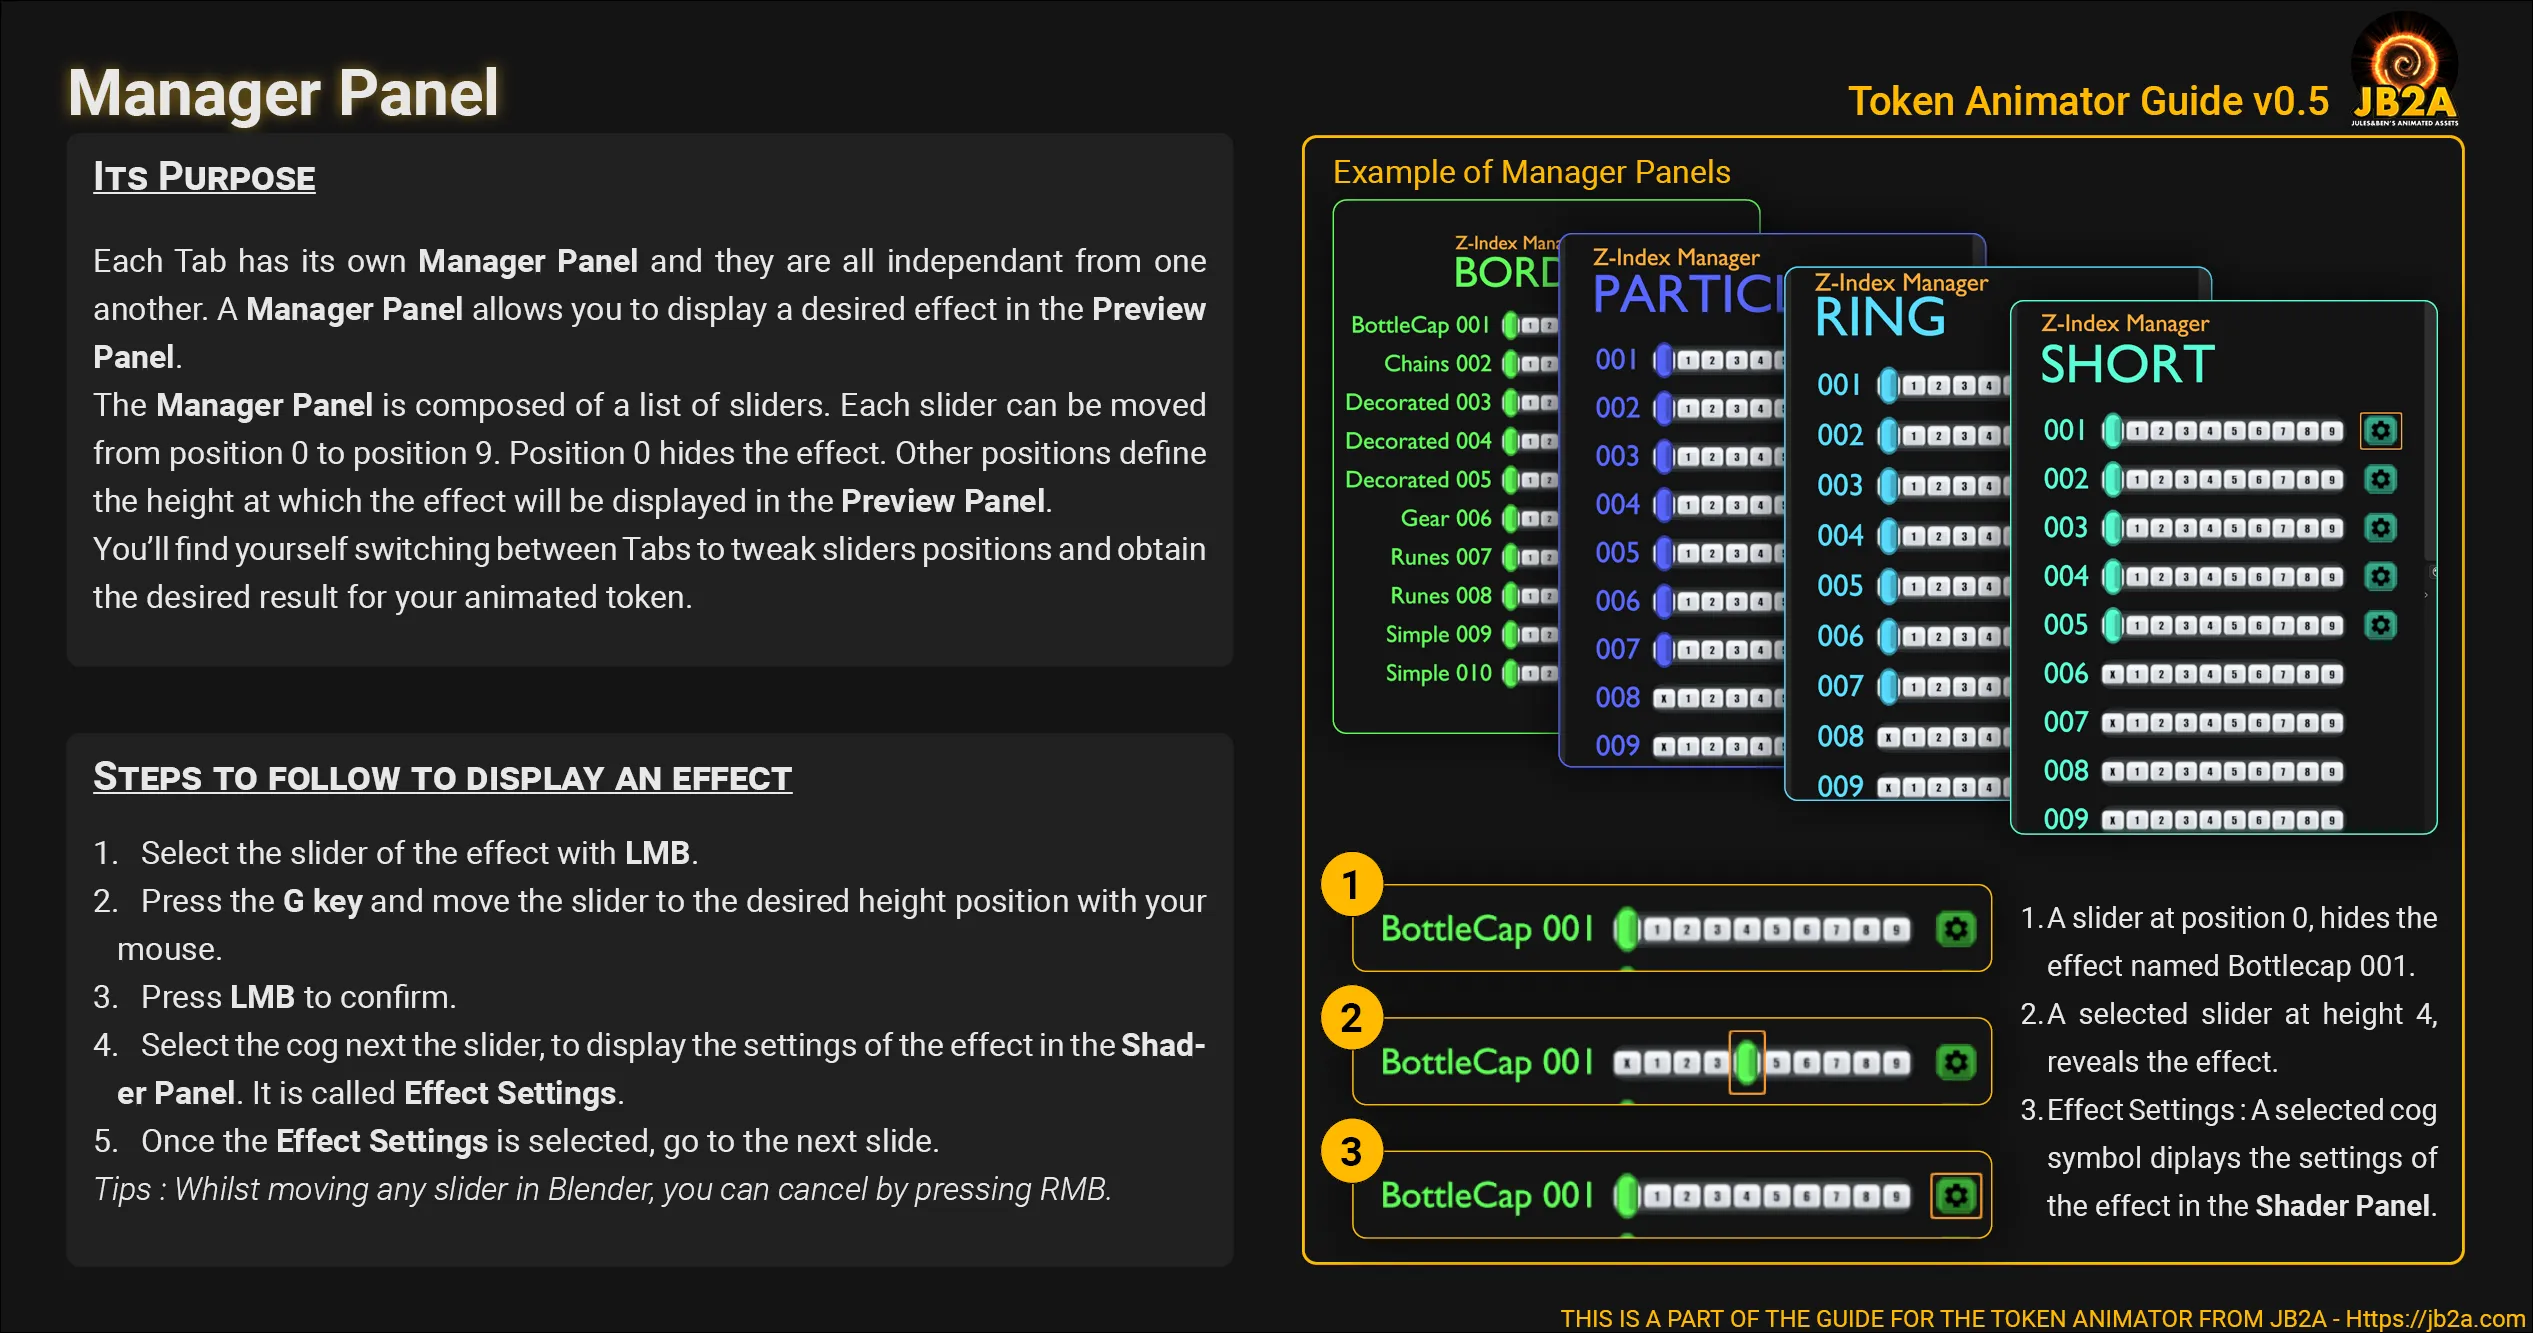Select the Chains 002 slider handle
2533x1333 pixels.
pyautogui.click(x=1511, y=364)
